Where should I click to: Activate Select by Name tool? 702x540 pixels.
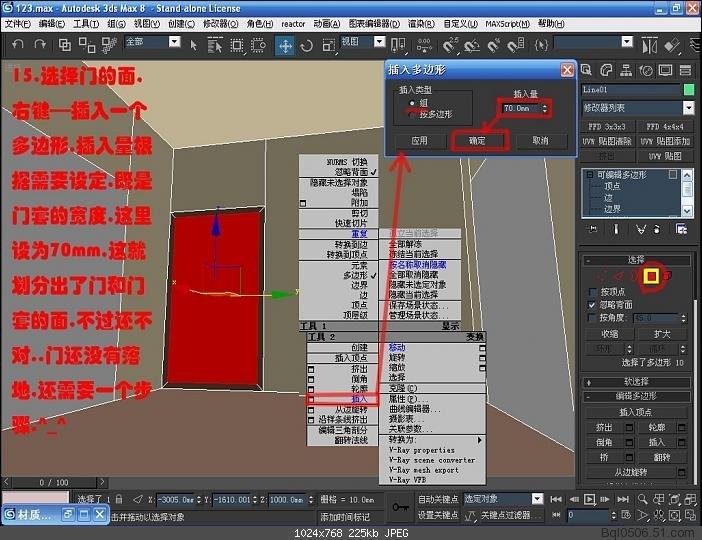pyautogui.click(x=215, y=45)
